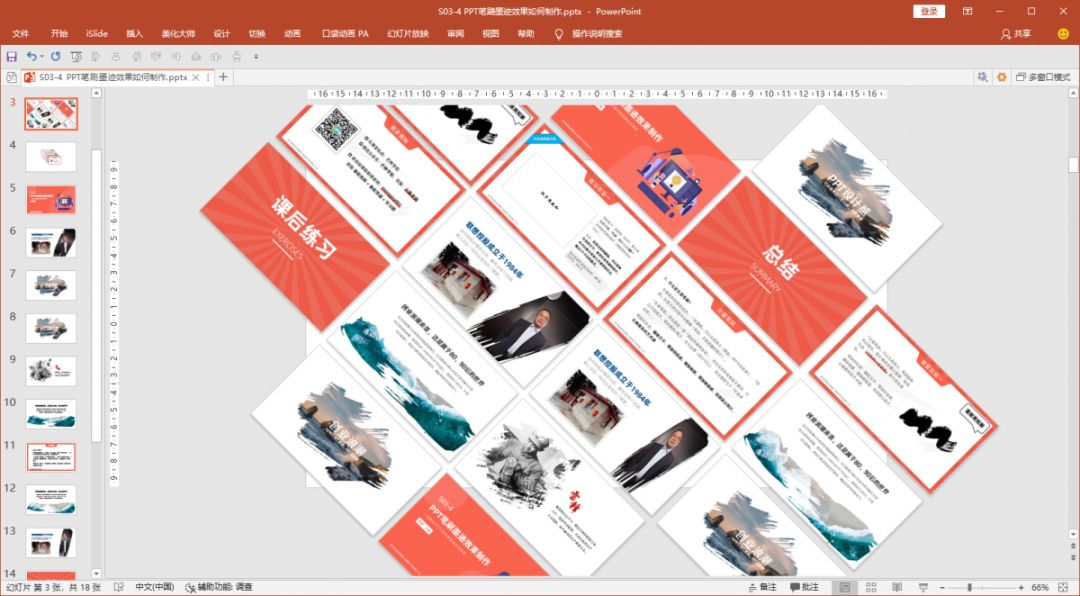The height and width of the screenshot is (596, 1080).
Task: Click the 幻灯片 第3张 slide counter in status bar
Action: (52, 587)
